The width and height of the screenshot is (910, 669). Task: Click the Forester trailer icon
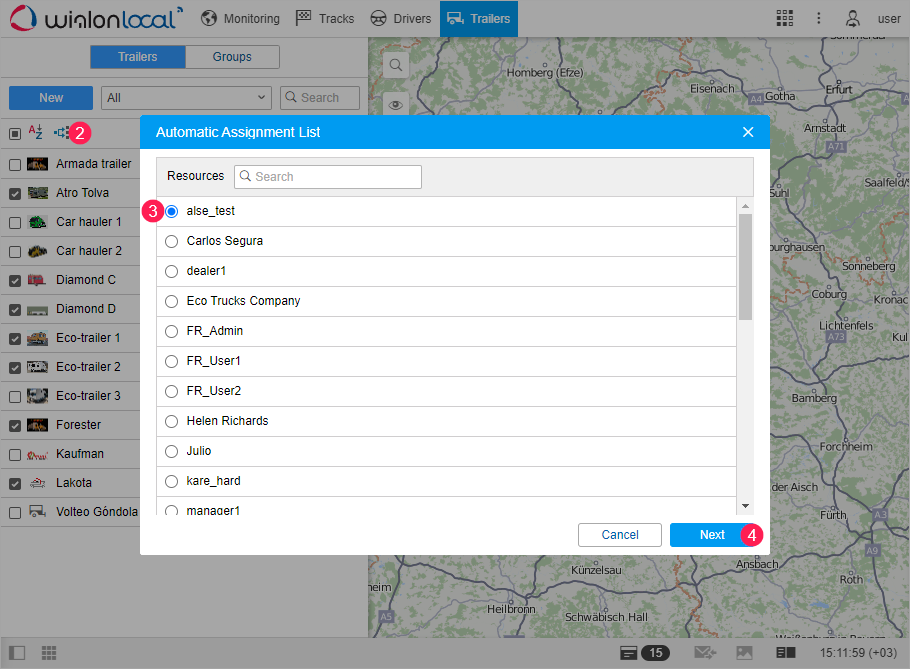(38, 425)
